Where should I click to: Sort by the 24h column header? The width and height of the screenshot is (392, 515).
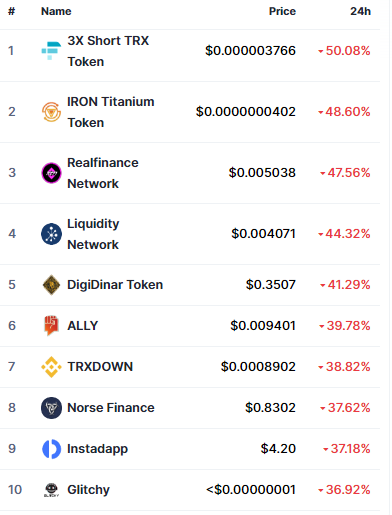coord(360,11)
